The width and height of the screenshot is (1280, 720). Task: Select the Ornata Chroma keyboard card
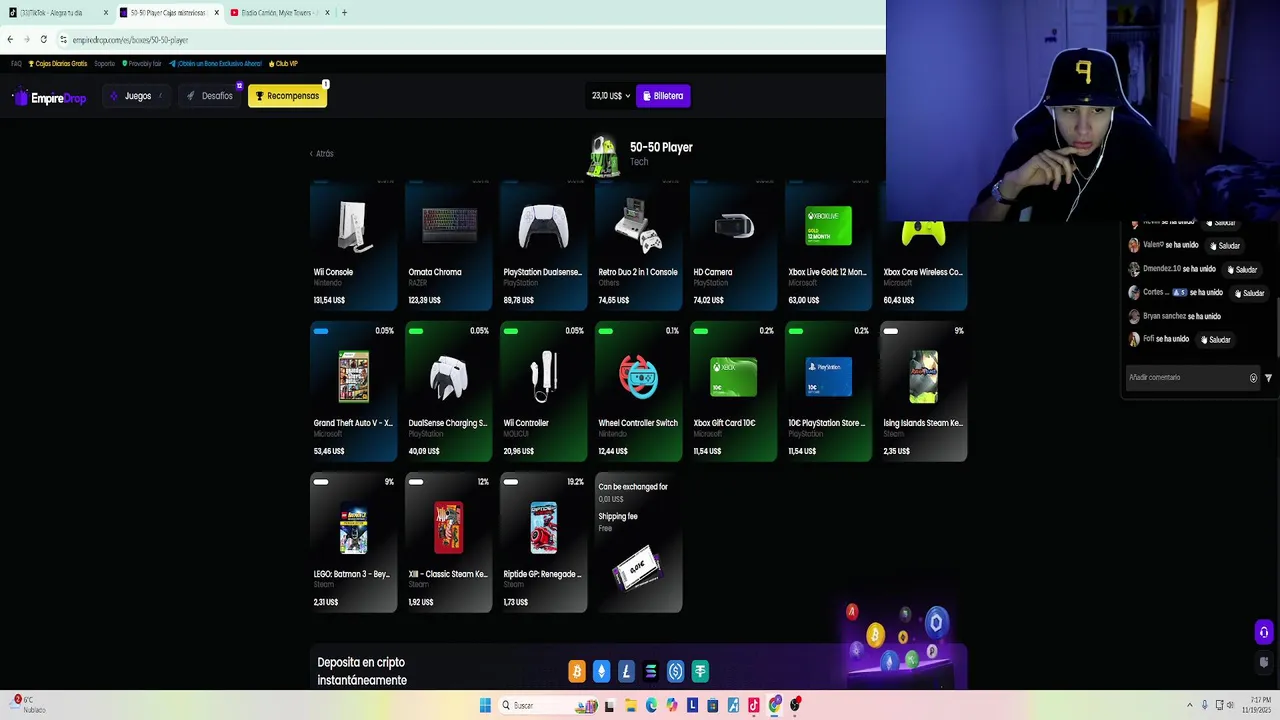click(448, 245)
